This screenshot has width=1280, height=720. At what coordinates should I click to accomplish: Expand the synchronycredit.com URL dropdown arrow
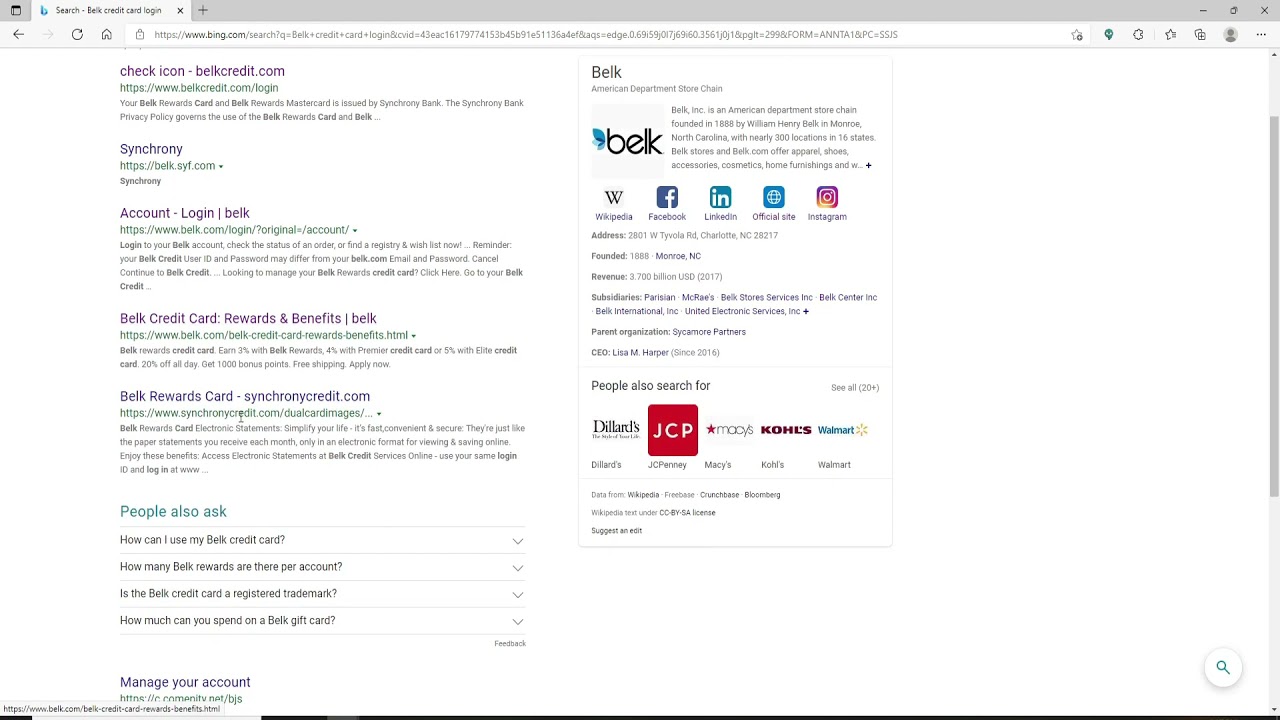point(379,414)
